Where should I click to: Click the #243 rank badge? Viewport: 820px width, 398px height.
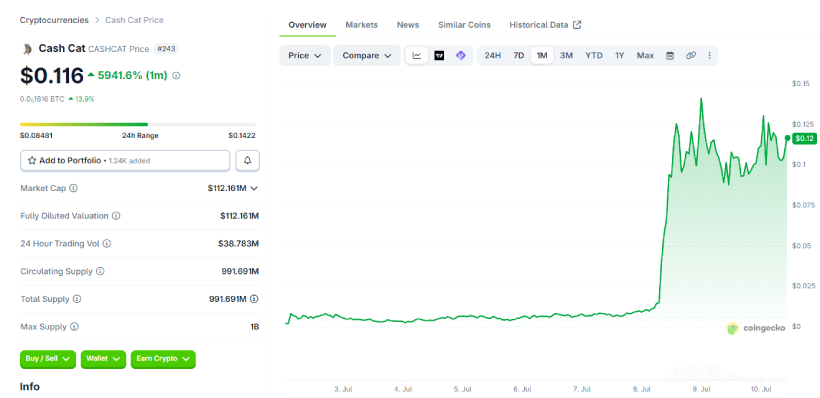click(x=167, y=49)
